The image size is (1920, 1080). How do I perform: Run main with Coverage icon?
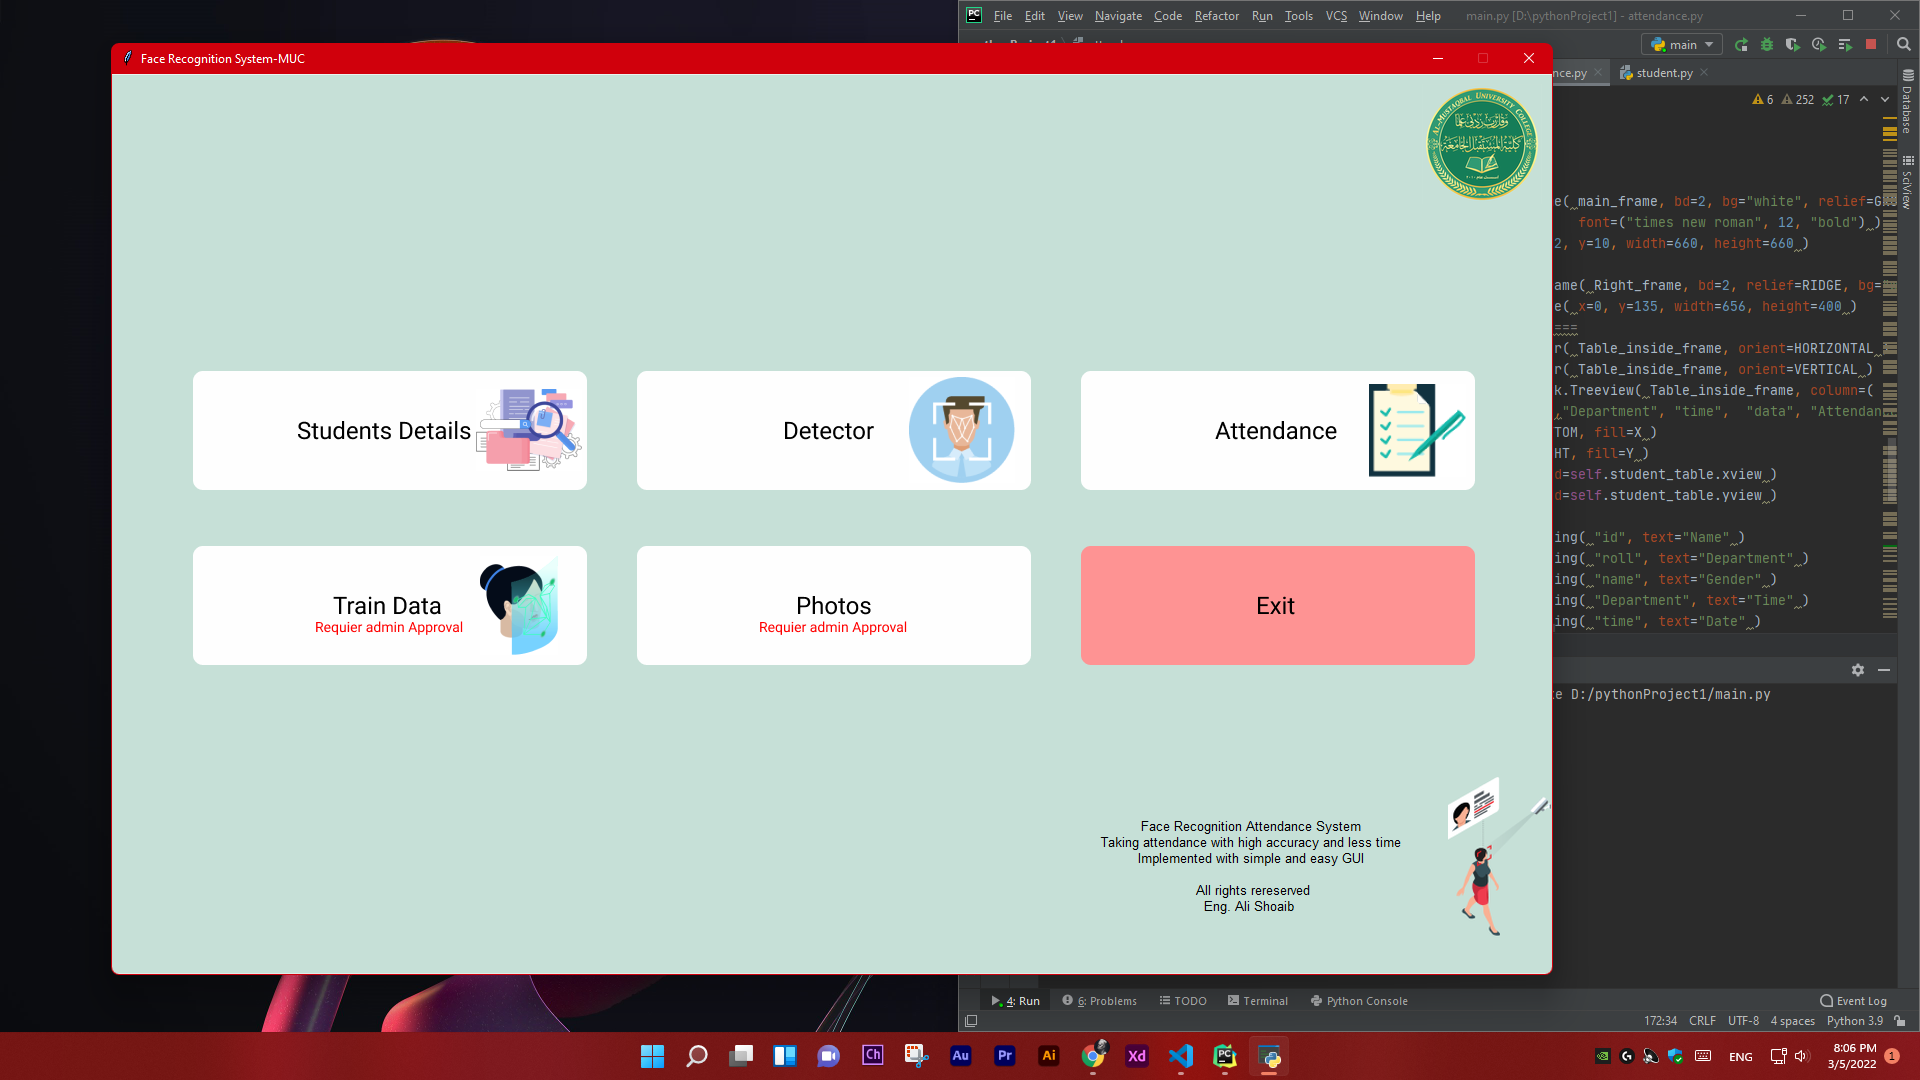[1792, 45]
